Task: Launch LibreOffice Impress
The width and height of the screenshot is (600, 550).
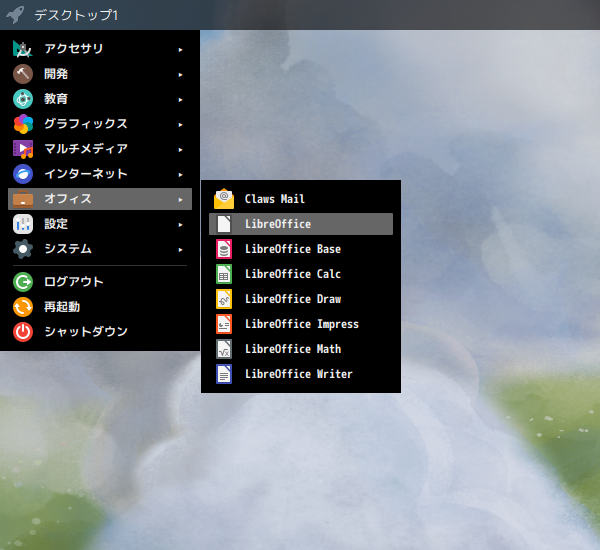Action: coord(301,324)
